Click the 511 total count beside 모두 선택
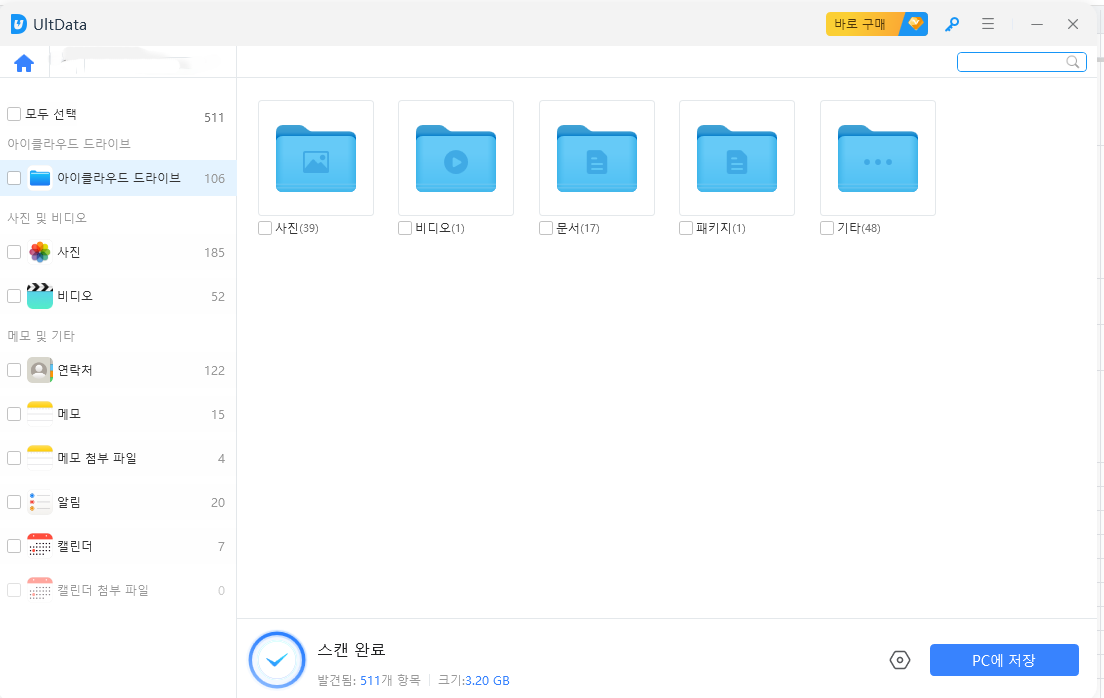 [214, 118]
